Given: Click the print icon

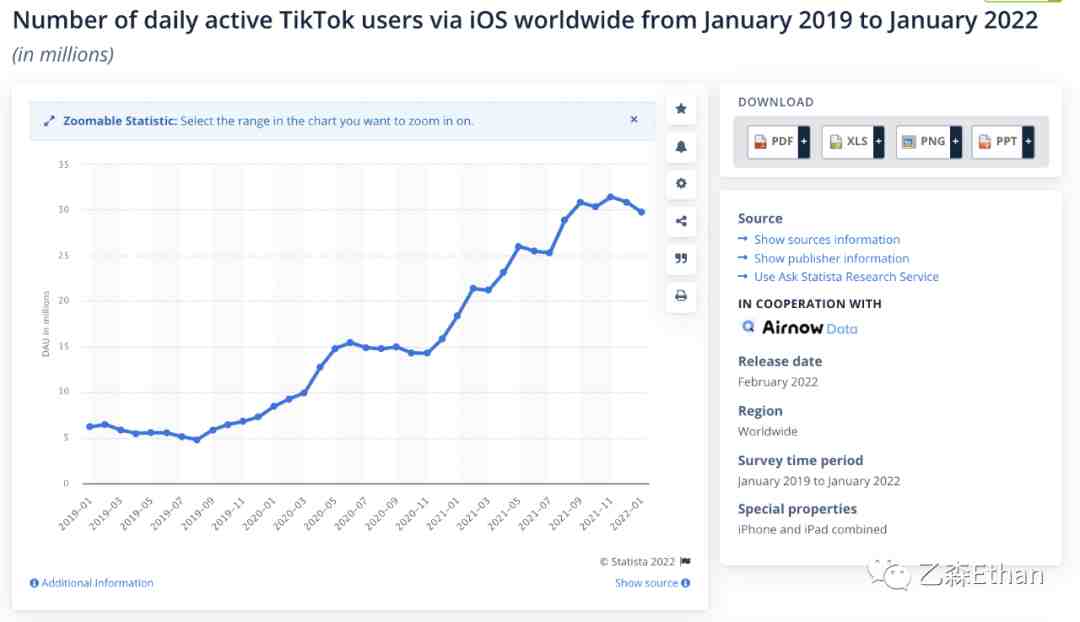Looking at the screenshot, I should [x=681, y=296].
